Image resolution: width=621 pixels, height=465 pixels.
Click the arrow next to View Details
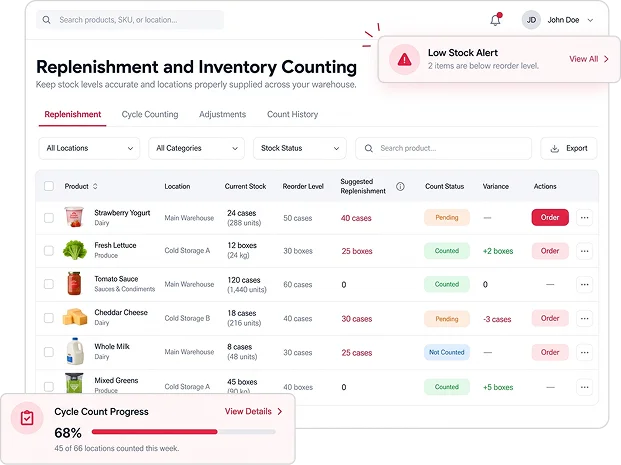280,412
